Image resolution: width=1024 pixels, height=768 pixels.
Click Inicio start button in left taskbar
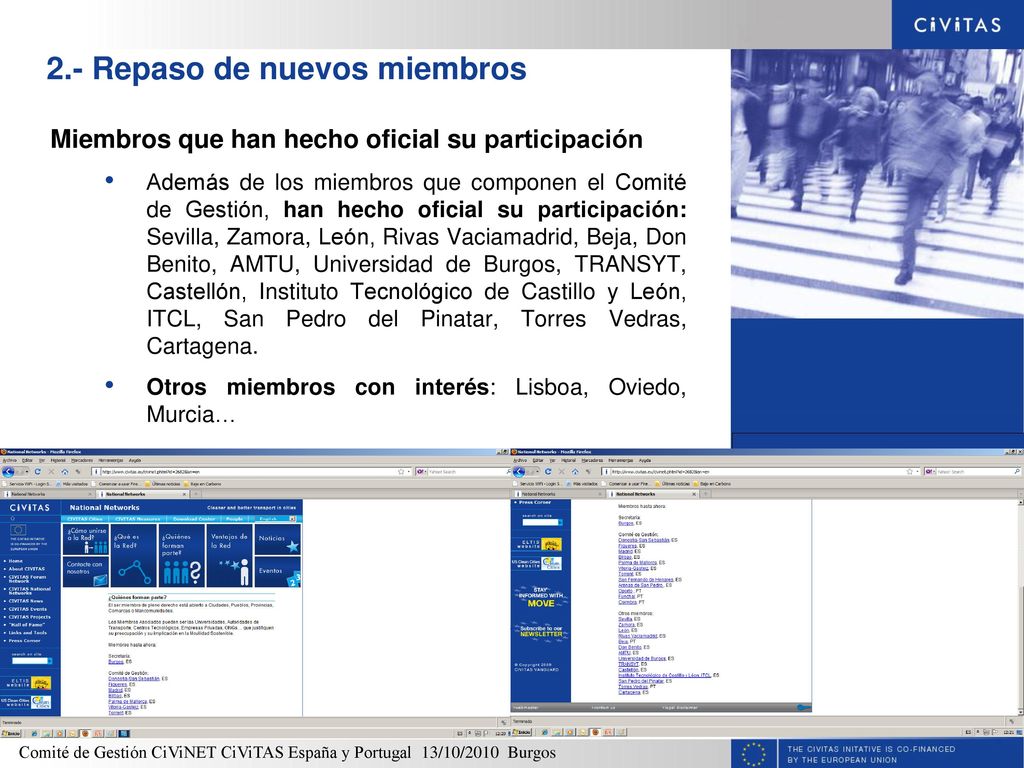(x=10, y=733)
